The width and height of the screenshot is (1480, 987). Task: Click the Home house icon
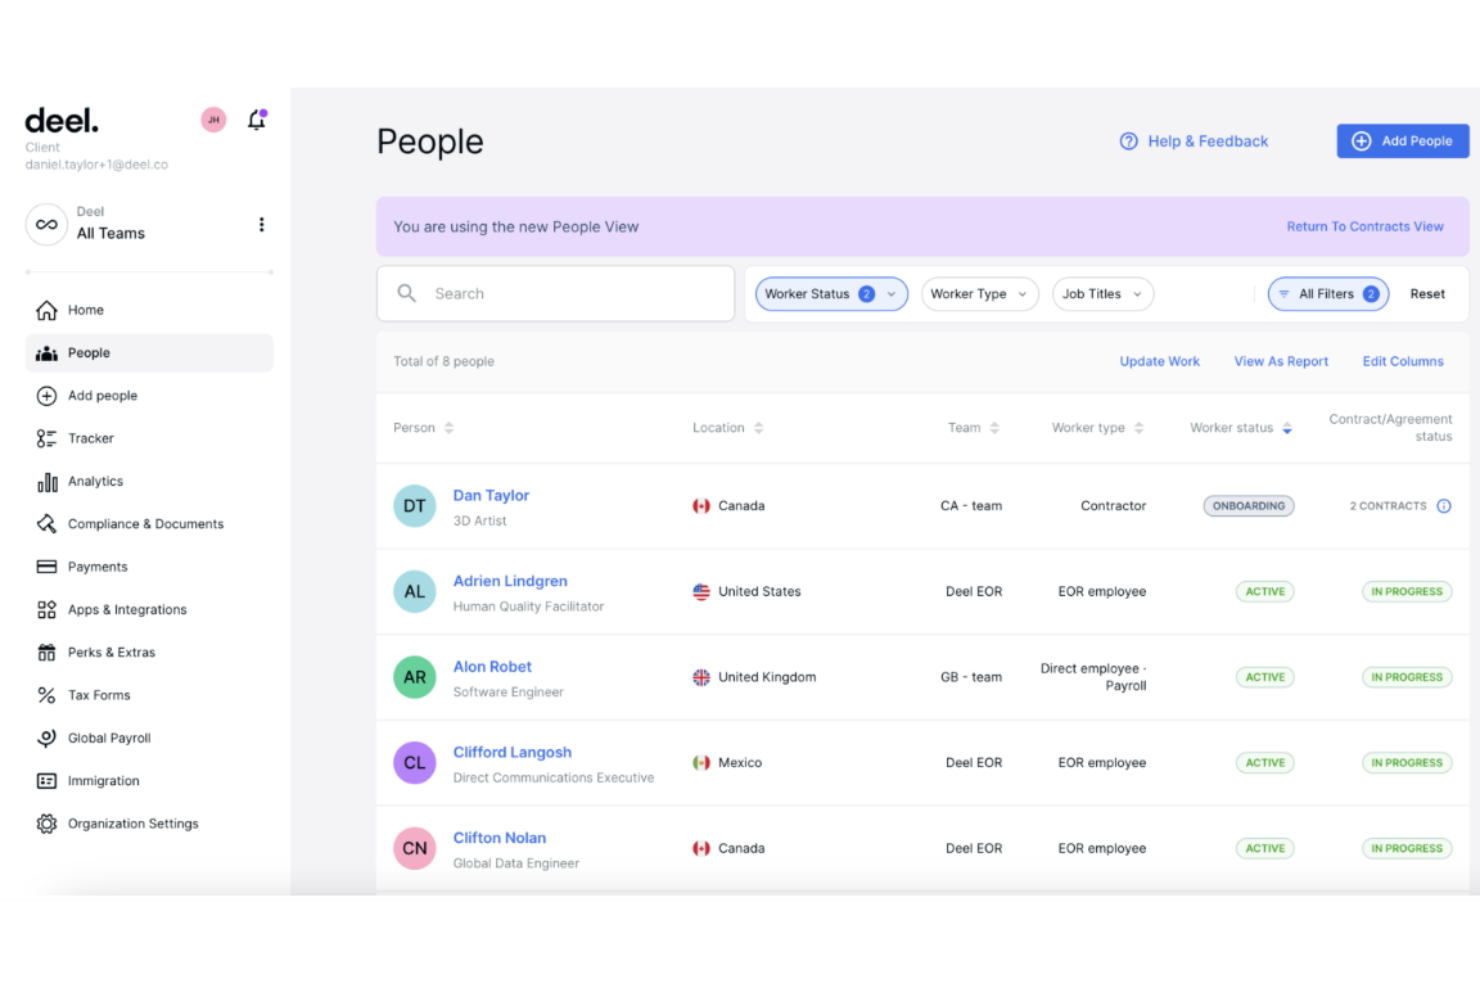pos(46,310)
